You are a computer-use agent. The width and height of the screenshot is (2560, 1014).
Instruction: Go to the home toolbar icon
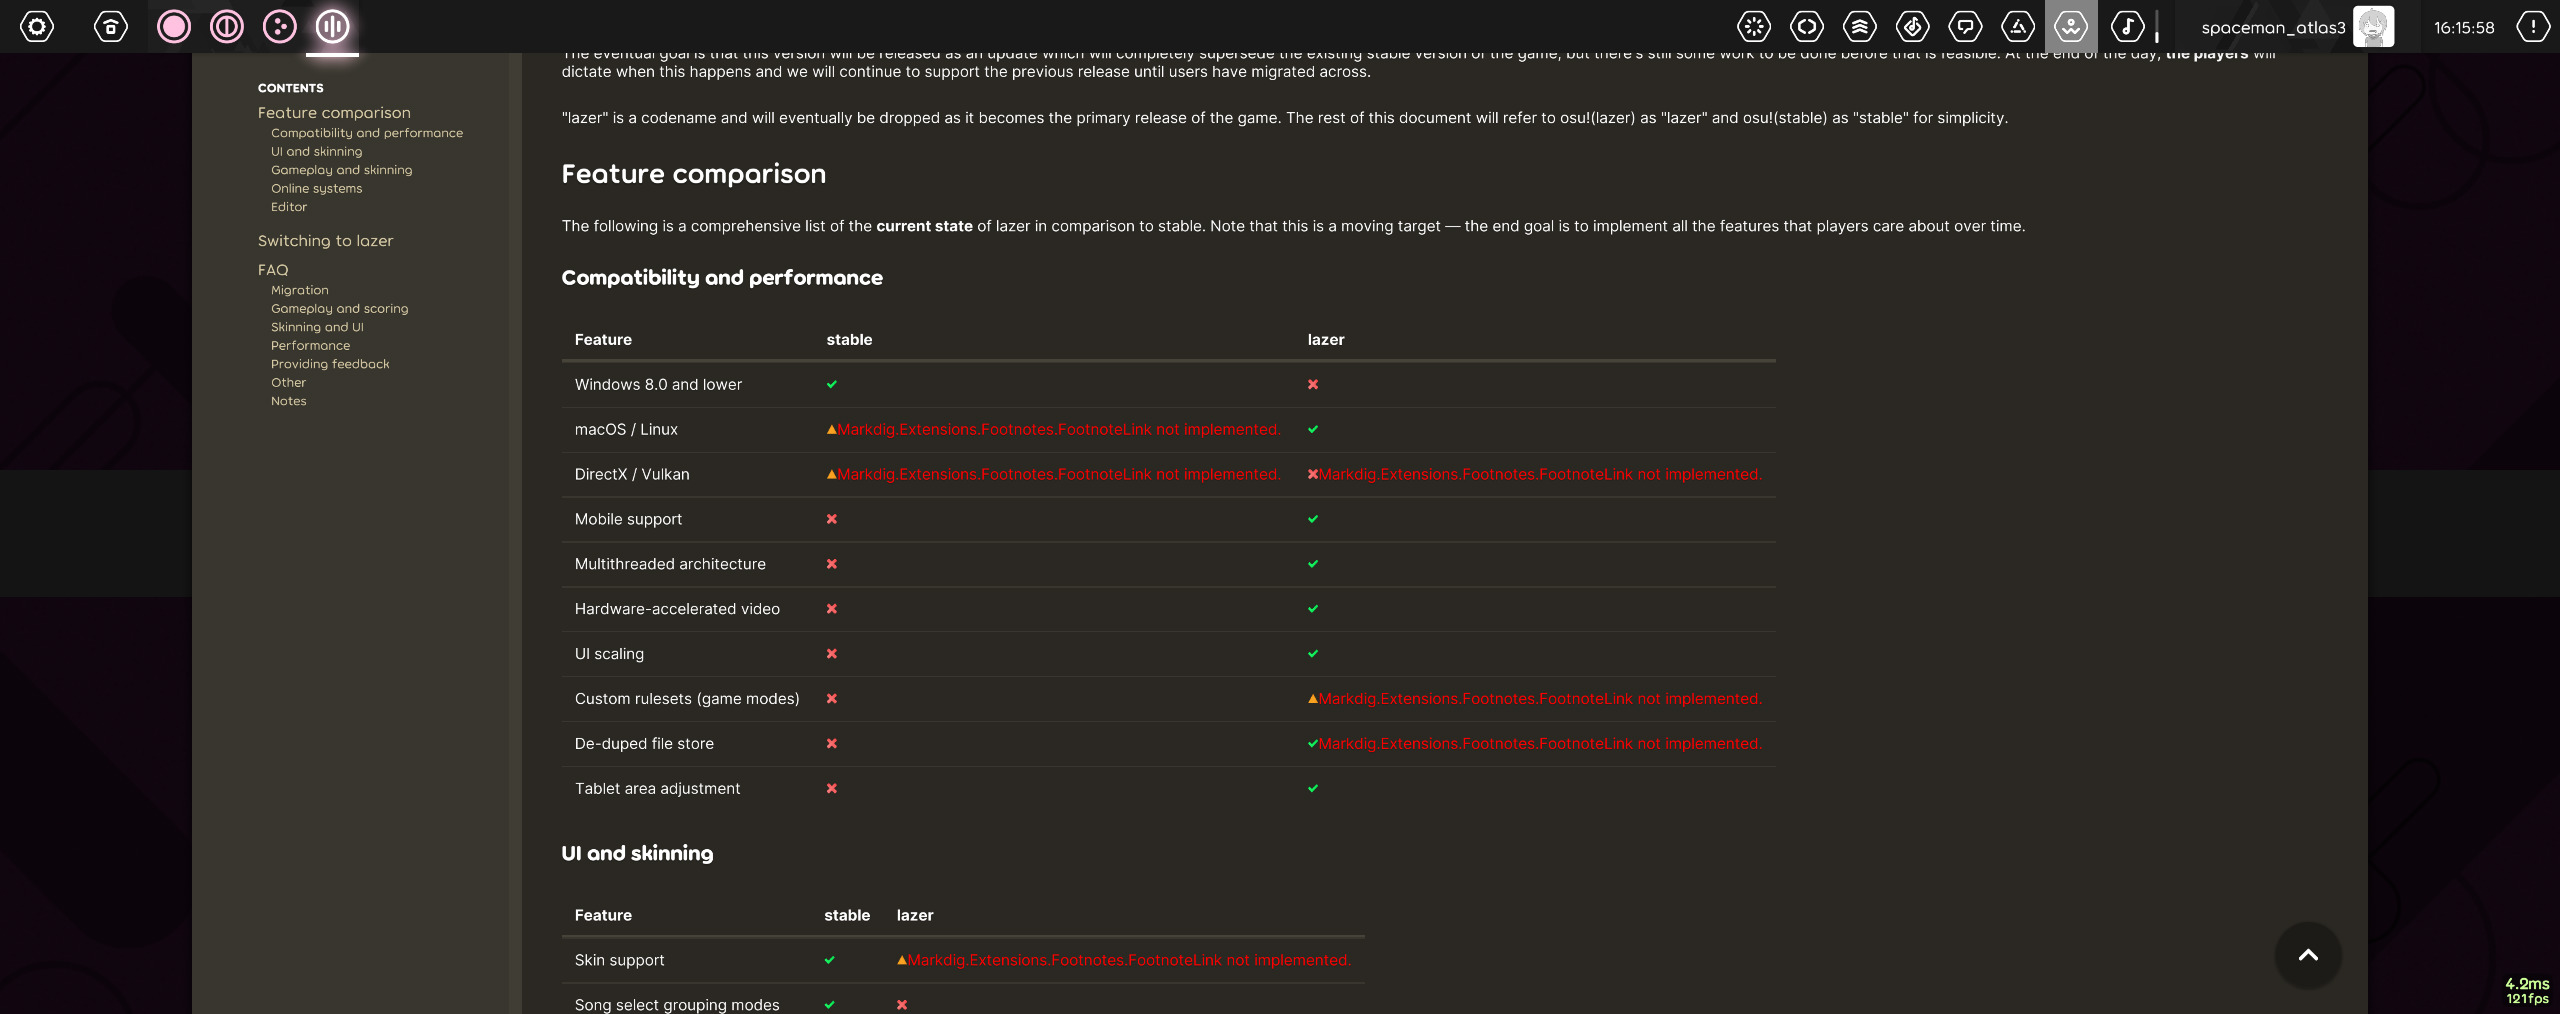(111, 26)
